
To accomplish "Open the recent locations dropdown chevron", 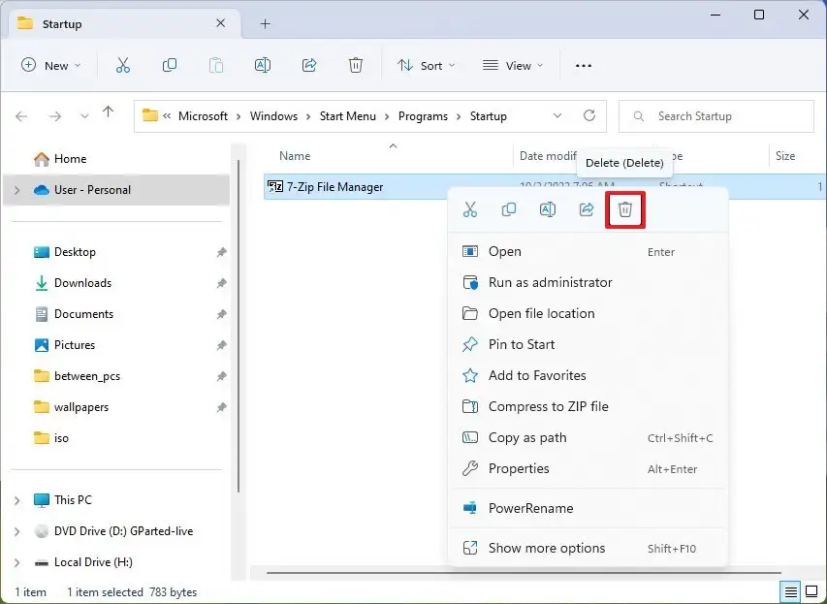I will [x=84, y=116].
